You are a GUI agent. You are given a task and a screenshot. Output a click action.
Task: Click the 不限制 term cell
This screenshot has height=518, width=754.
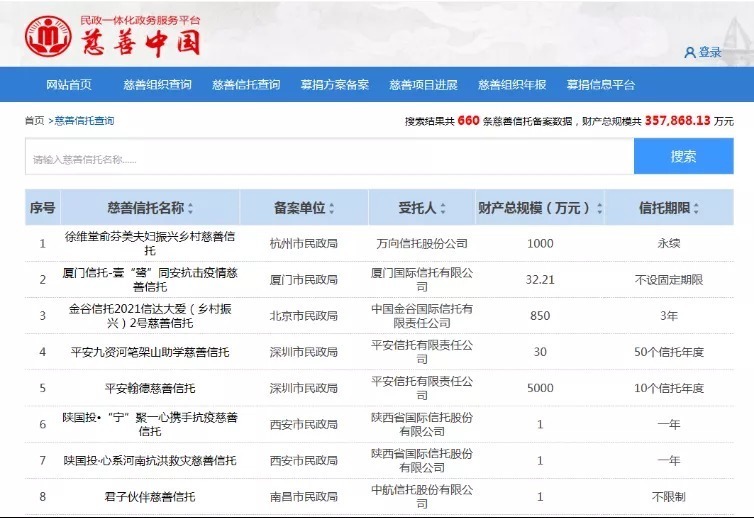[669, 497]
